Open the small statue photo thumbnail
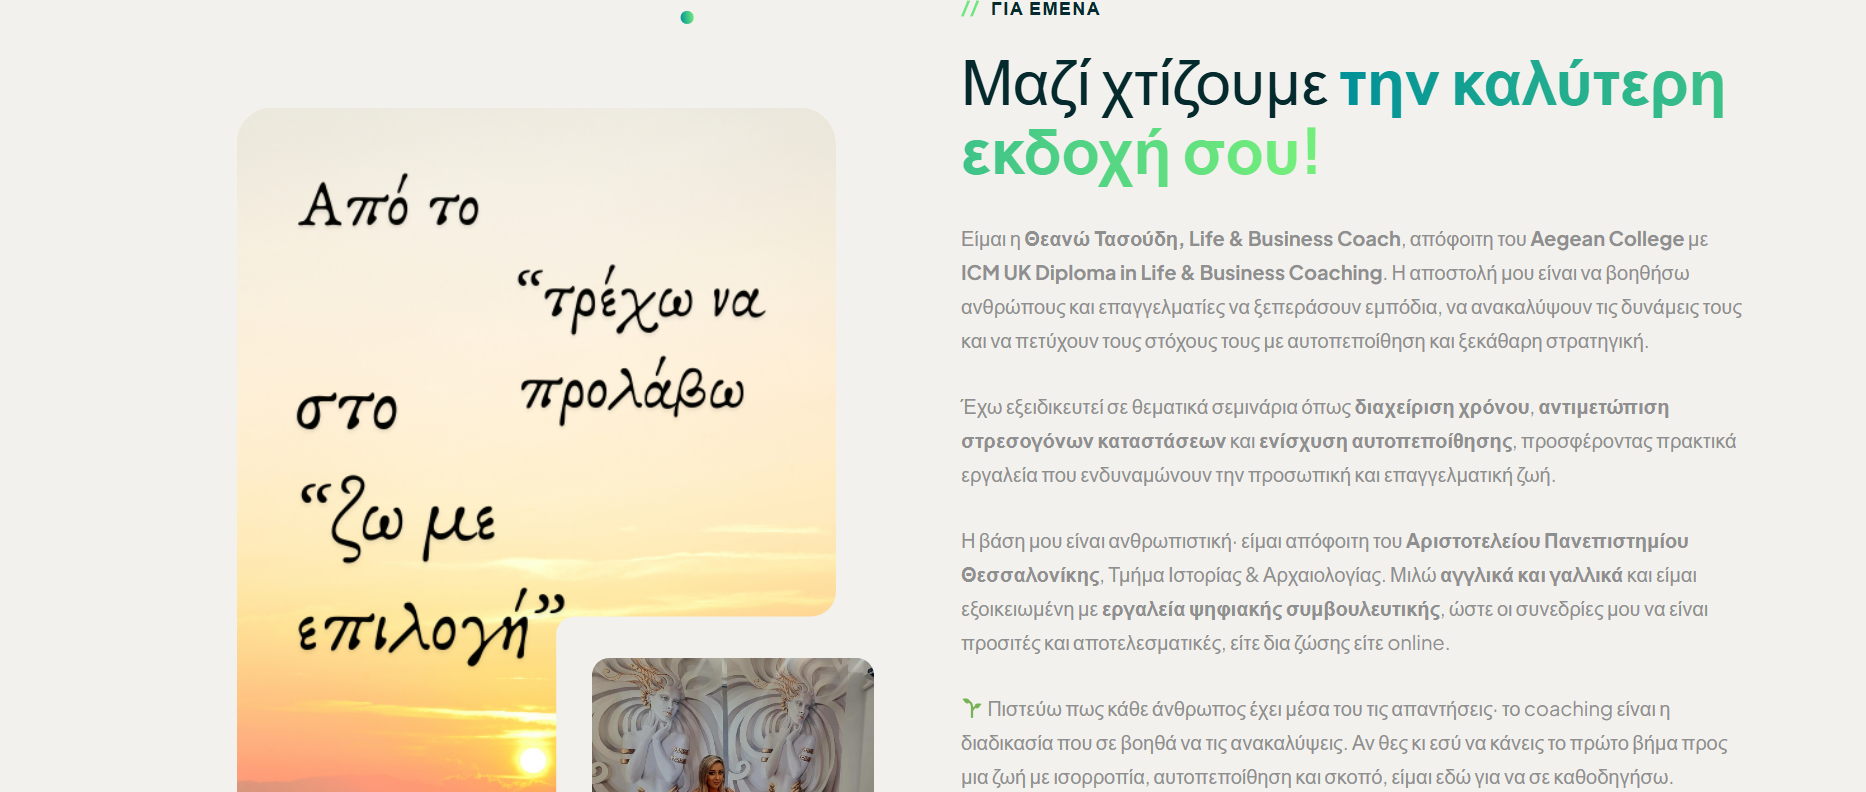 click(732, 724)
